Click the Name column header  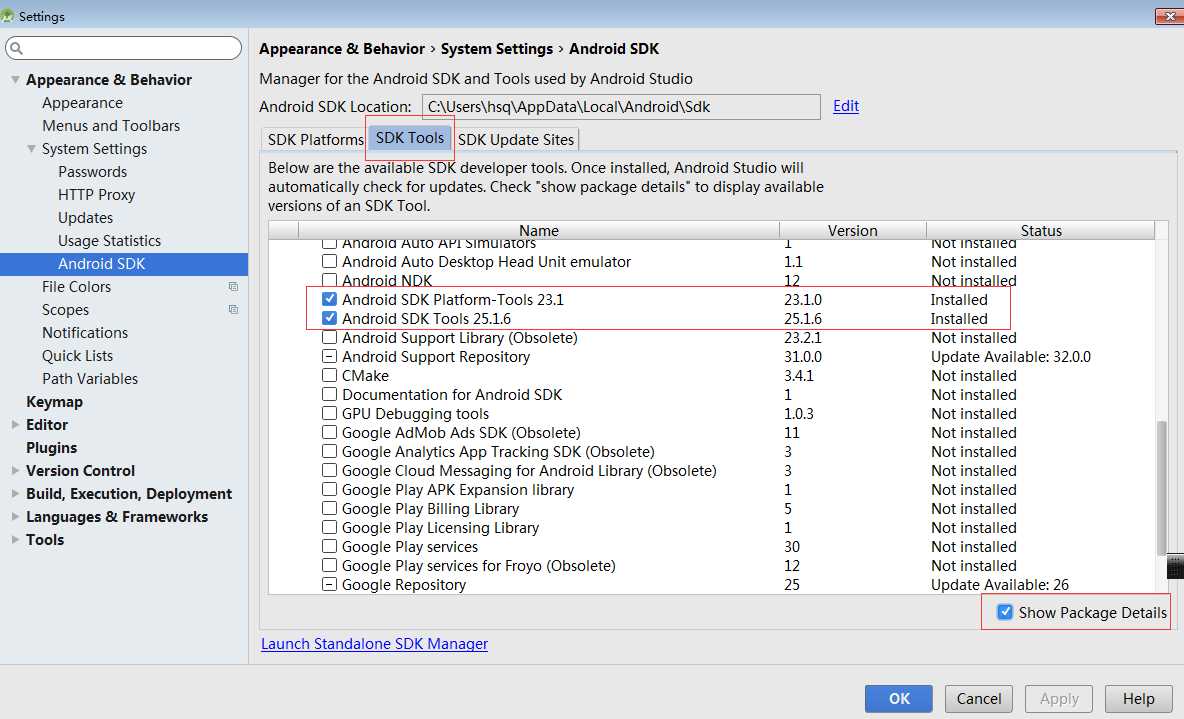[538, 230]
